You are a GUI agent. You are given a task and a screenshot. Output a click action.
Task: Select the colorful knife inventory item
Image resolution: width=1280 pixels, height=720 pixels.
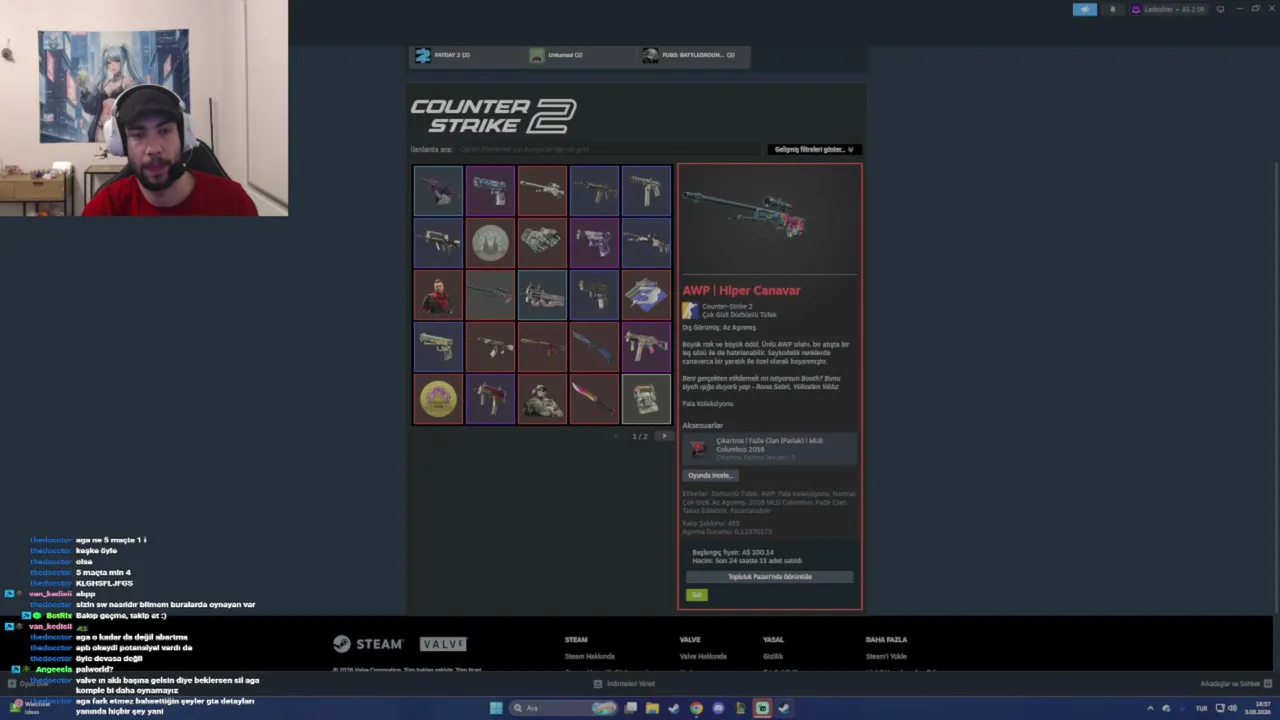point(594,399)
